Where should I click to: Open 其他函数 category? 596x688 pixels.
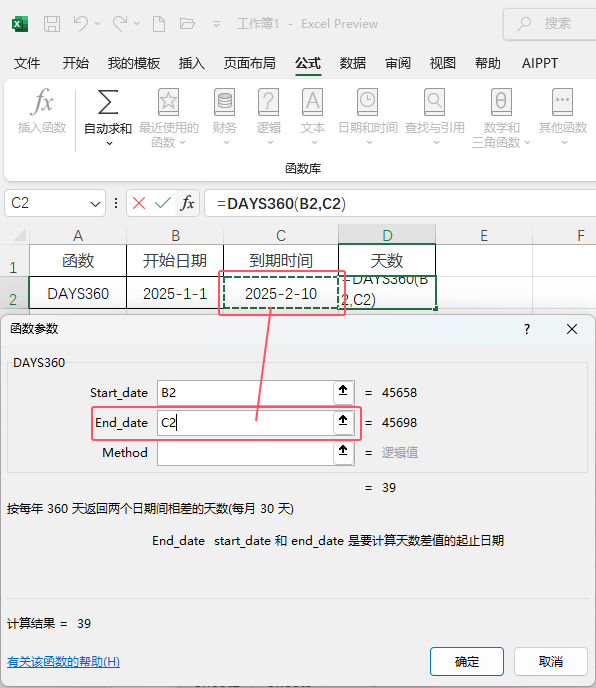pos(563,117)
